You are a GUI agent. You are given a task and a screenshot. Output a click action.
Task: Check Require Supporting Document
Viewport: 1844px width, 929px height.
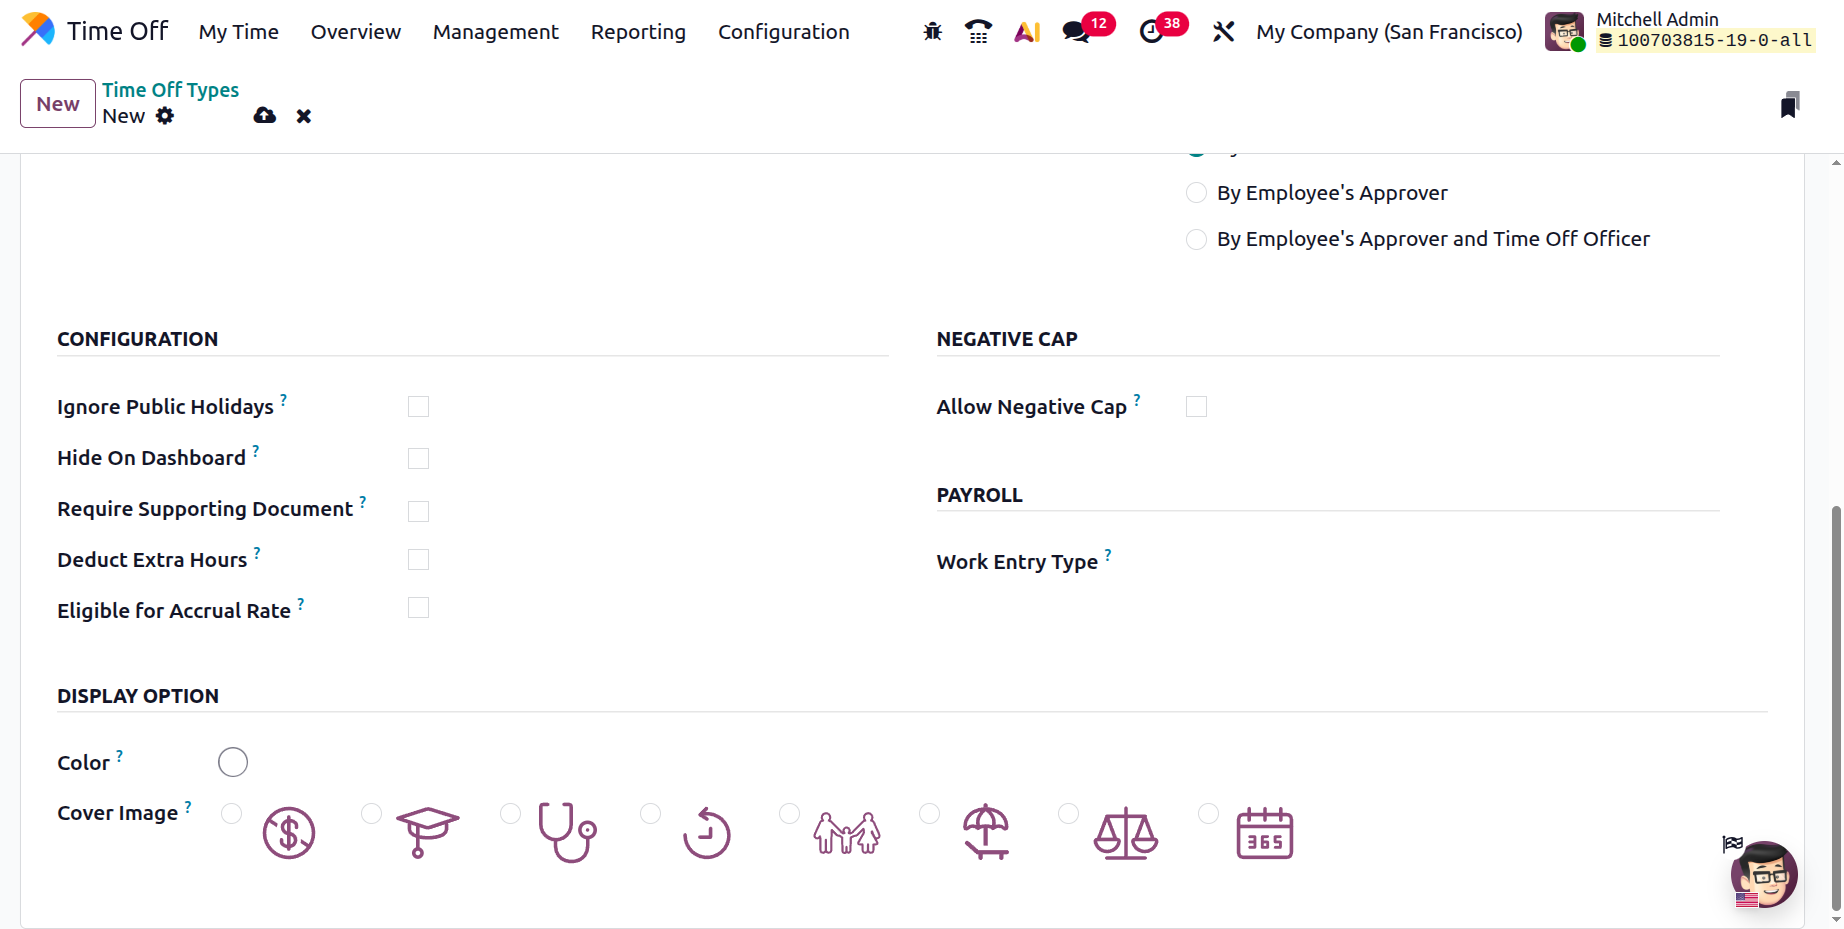coord(418,511)
